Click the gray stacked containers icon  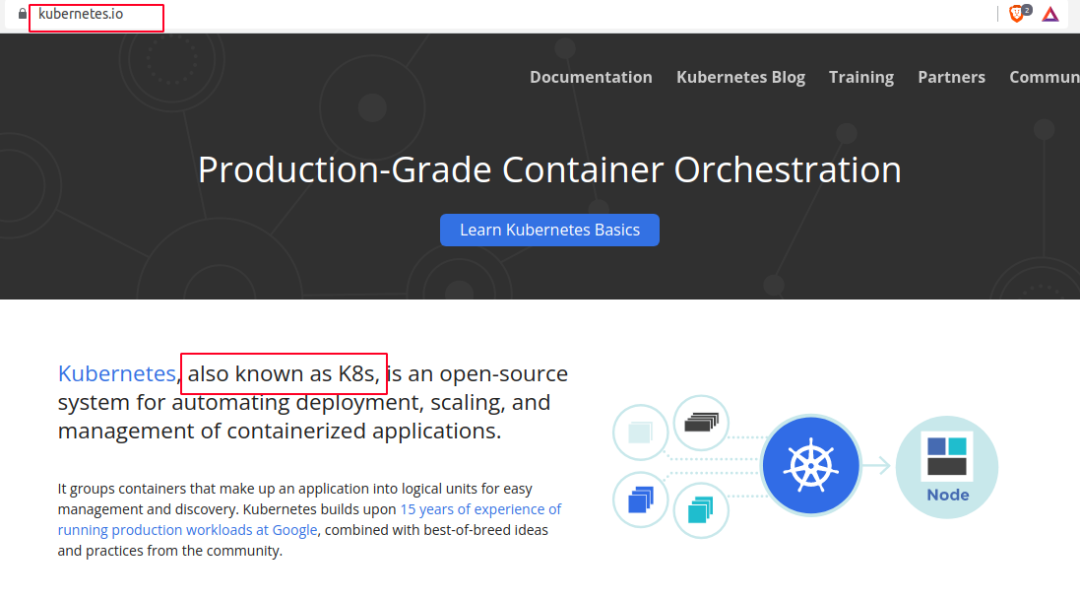pos(701,422)
